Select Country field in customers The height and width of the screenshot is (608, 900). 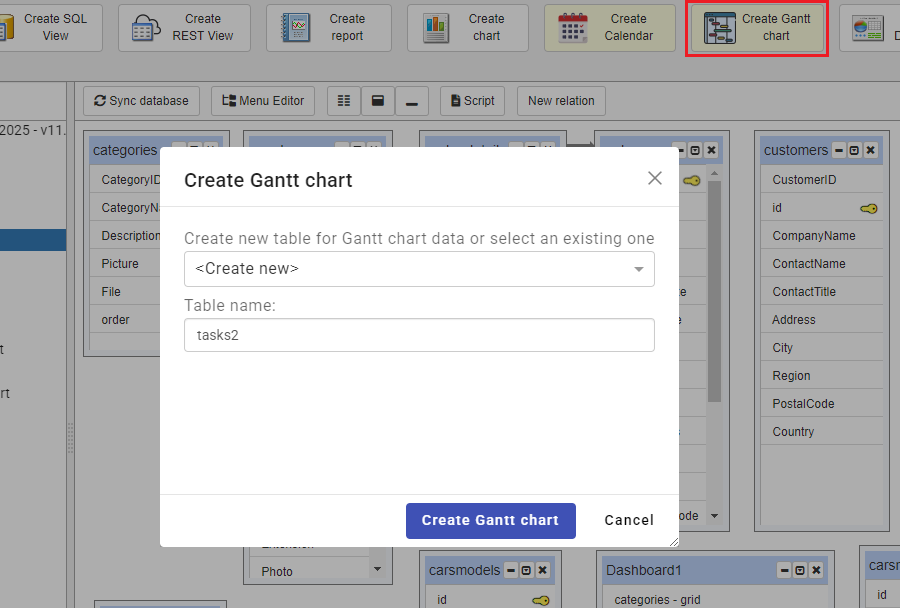(x=821, y=432)
